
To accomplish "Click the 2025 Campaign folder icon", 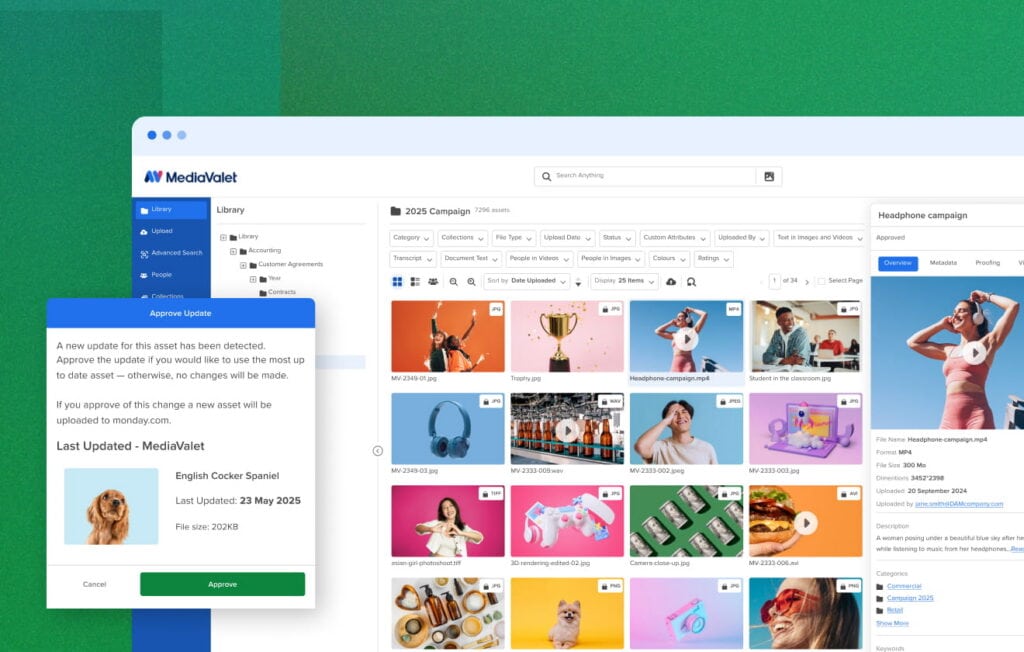I will [x=395, y=211].
